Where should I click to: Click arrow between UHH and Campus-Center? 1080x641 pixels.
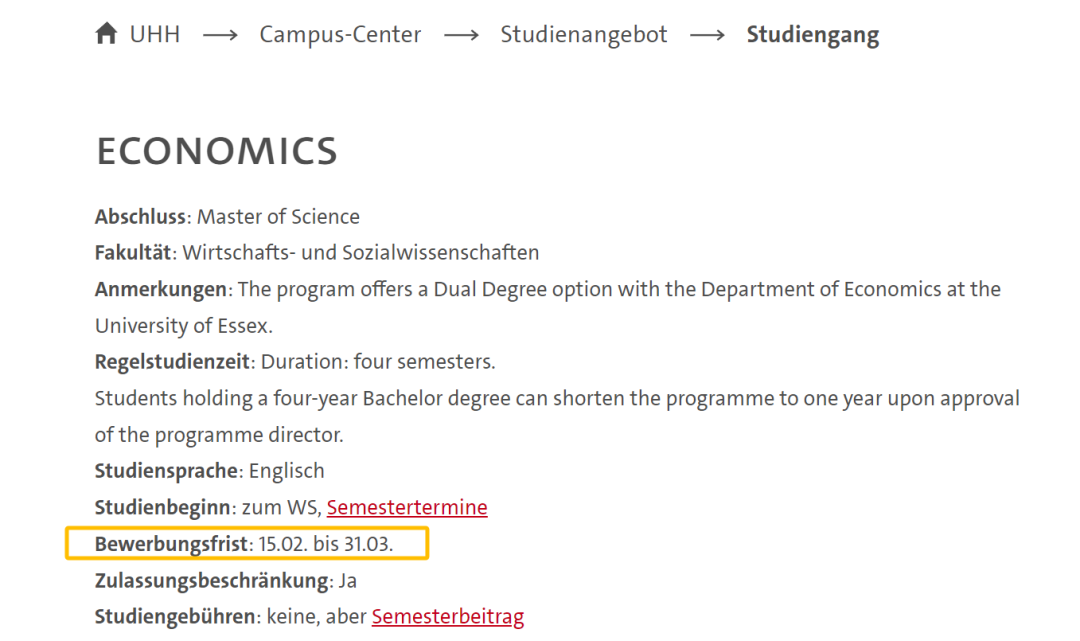click(x=220, y=35)
